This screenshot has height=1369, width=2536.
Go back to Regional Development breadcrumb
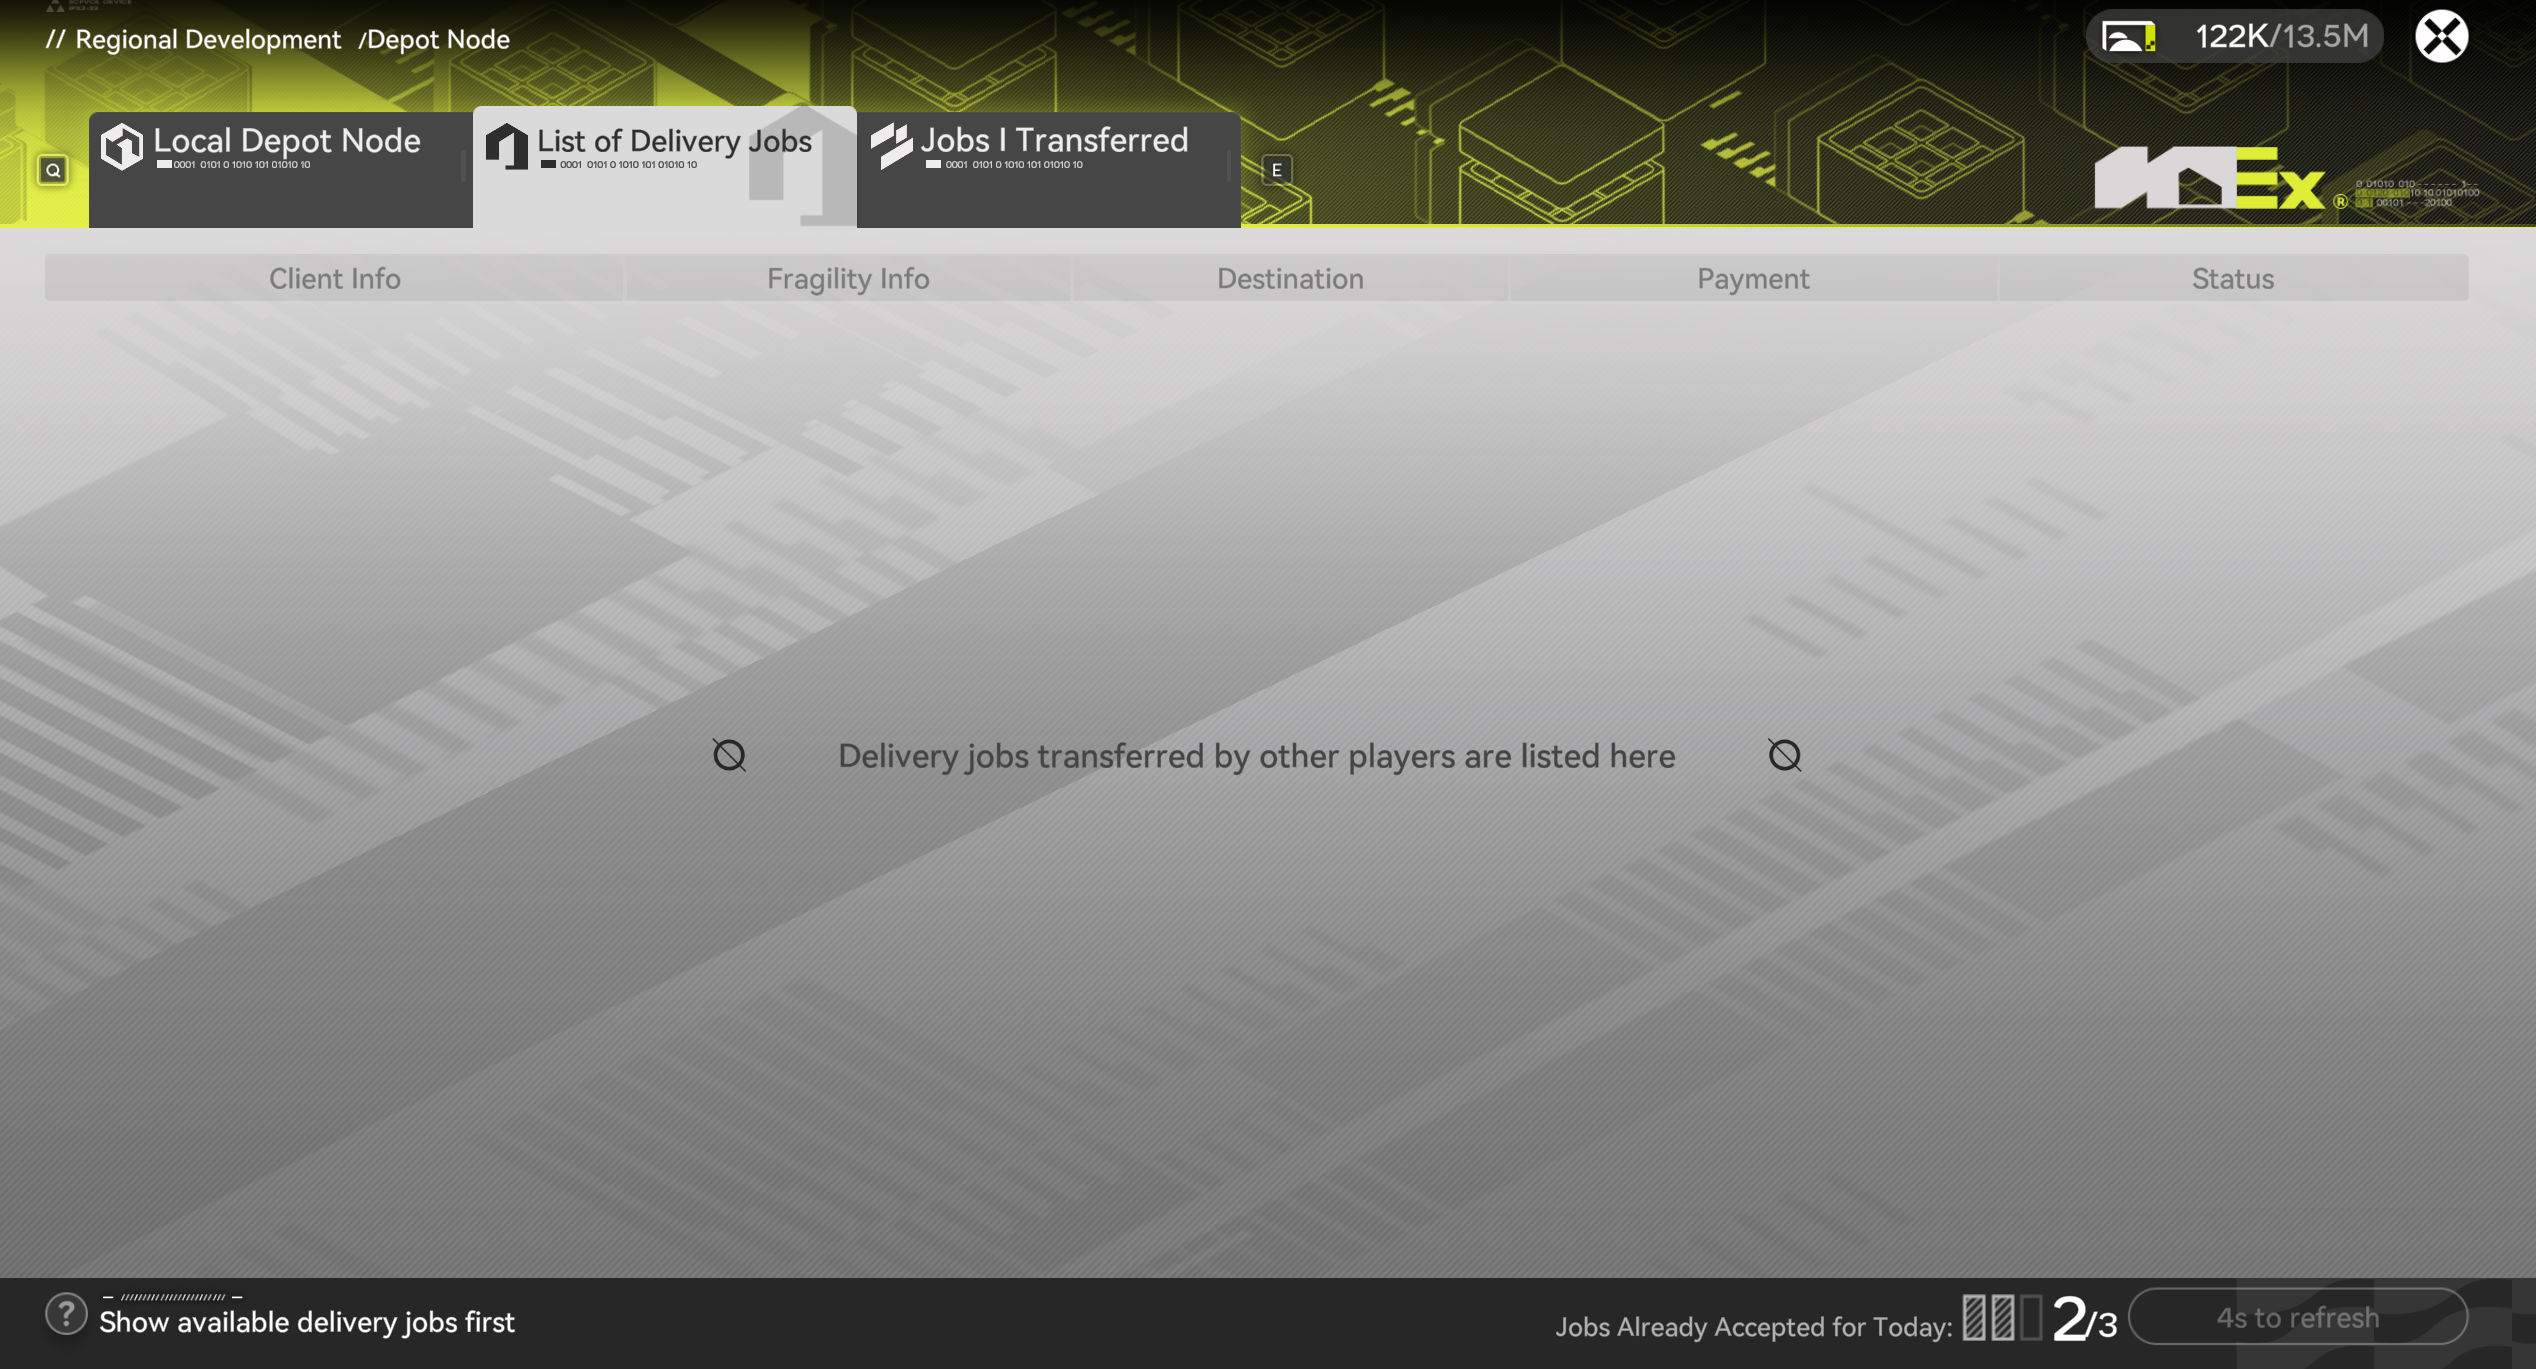click(207, 39)
